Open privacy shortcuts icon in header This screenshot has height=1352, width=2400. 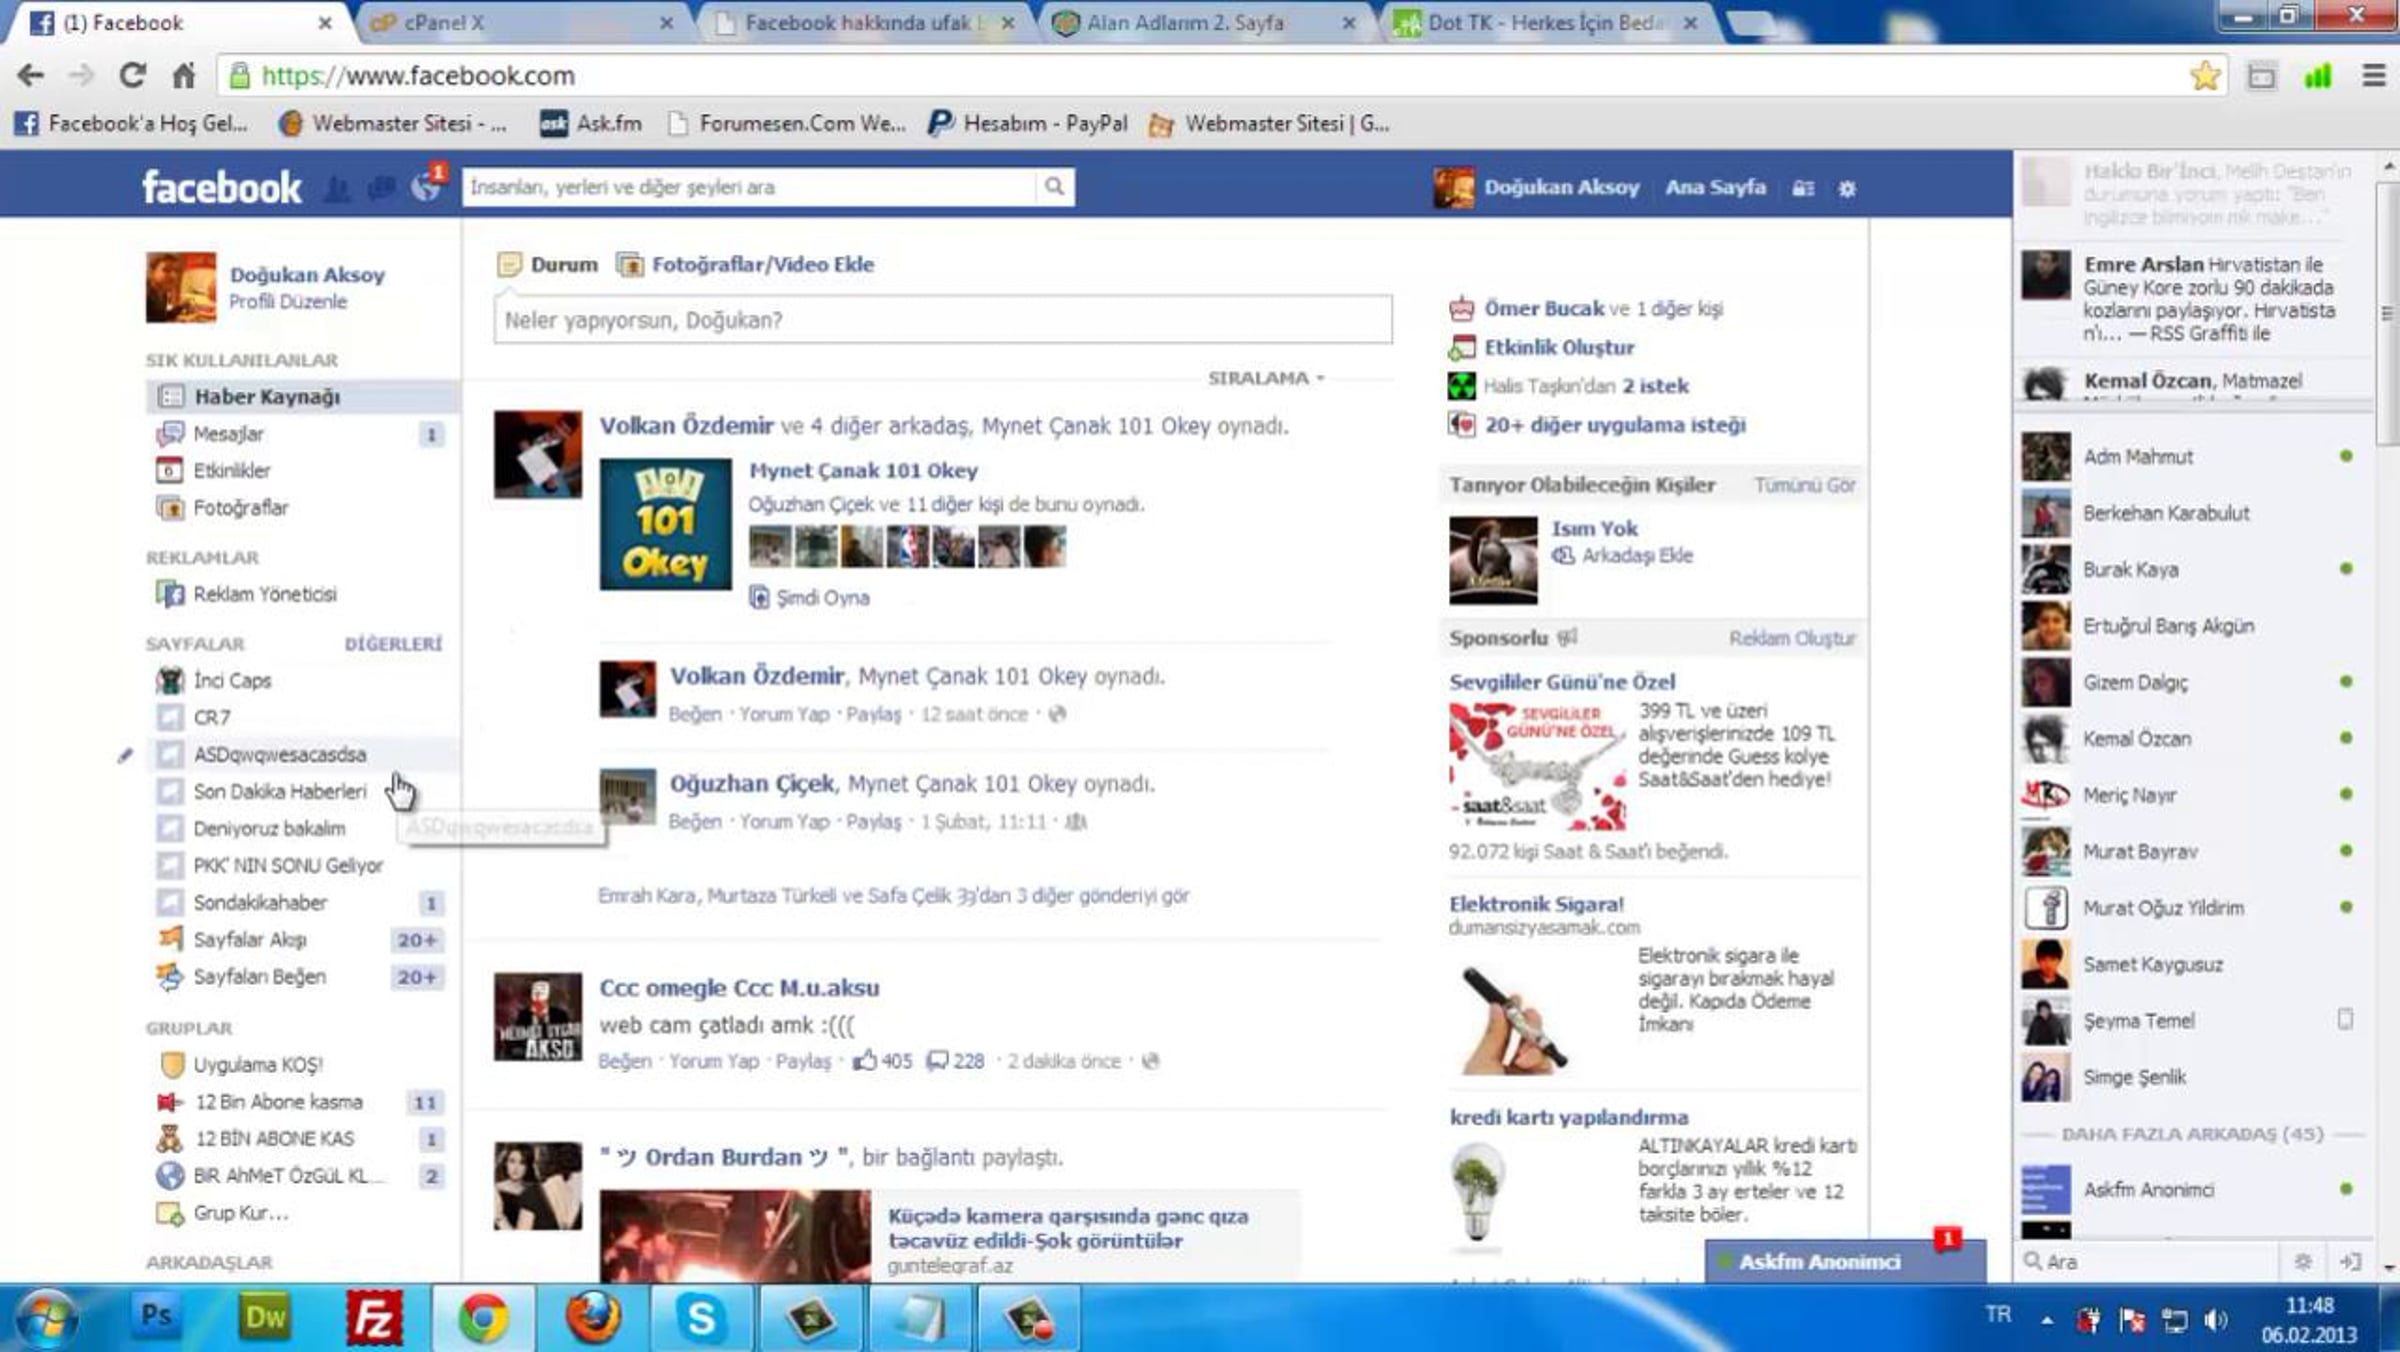coord(1803,188)
